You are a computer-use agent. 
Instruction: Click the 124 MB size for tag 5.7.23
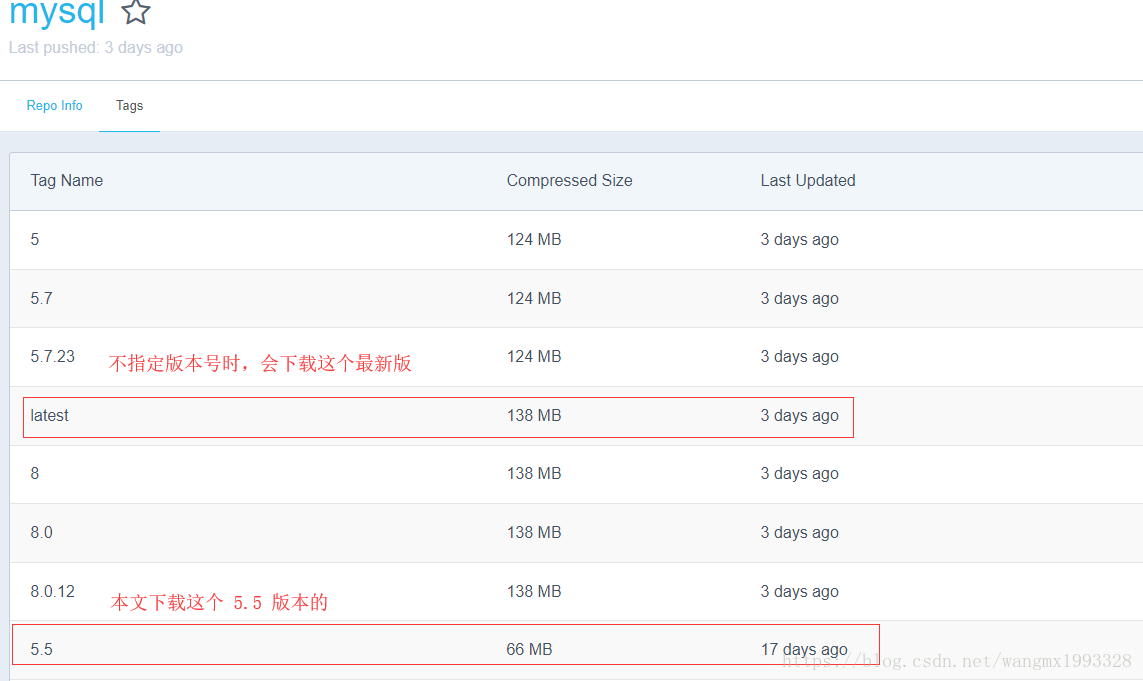(534, 357)
